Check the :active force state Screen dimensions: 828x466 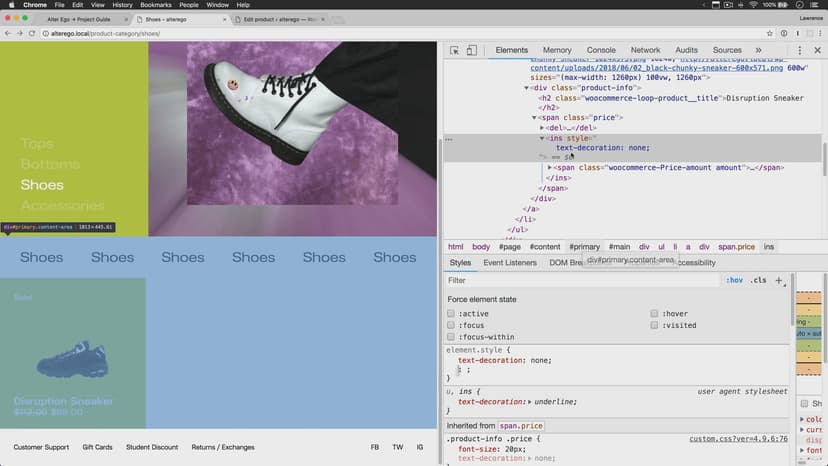(x=451, y=313)
